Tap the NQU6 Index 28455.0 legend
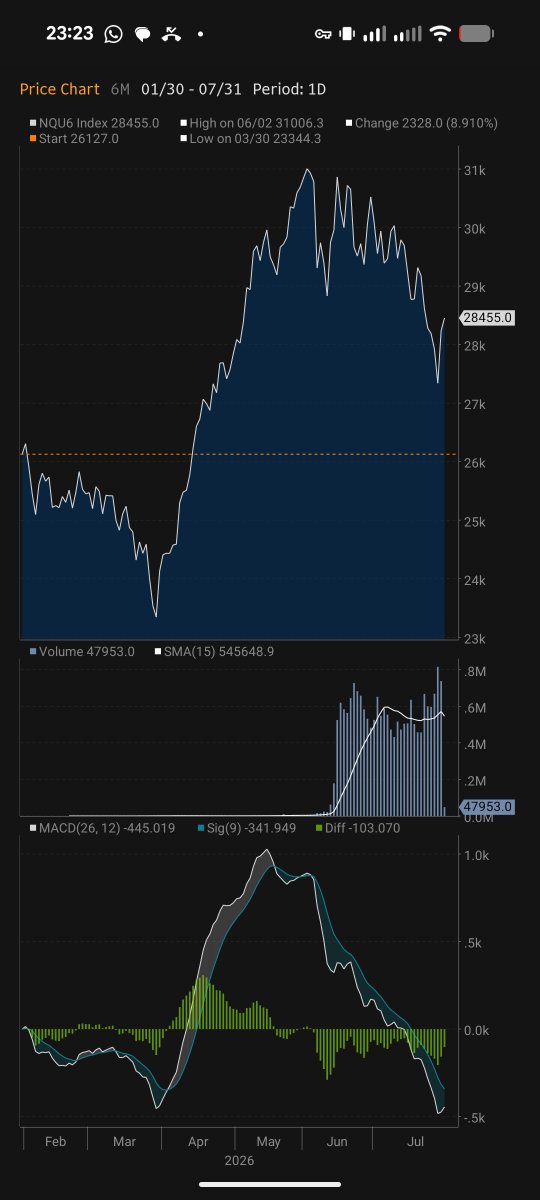The width and height of the screenshot is (540, 1200). tap(94, 123)
